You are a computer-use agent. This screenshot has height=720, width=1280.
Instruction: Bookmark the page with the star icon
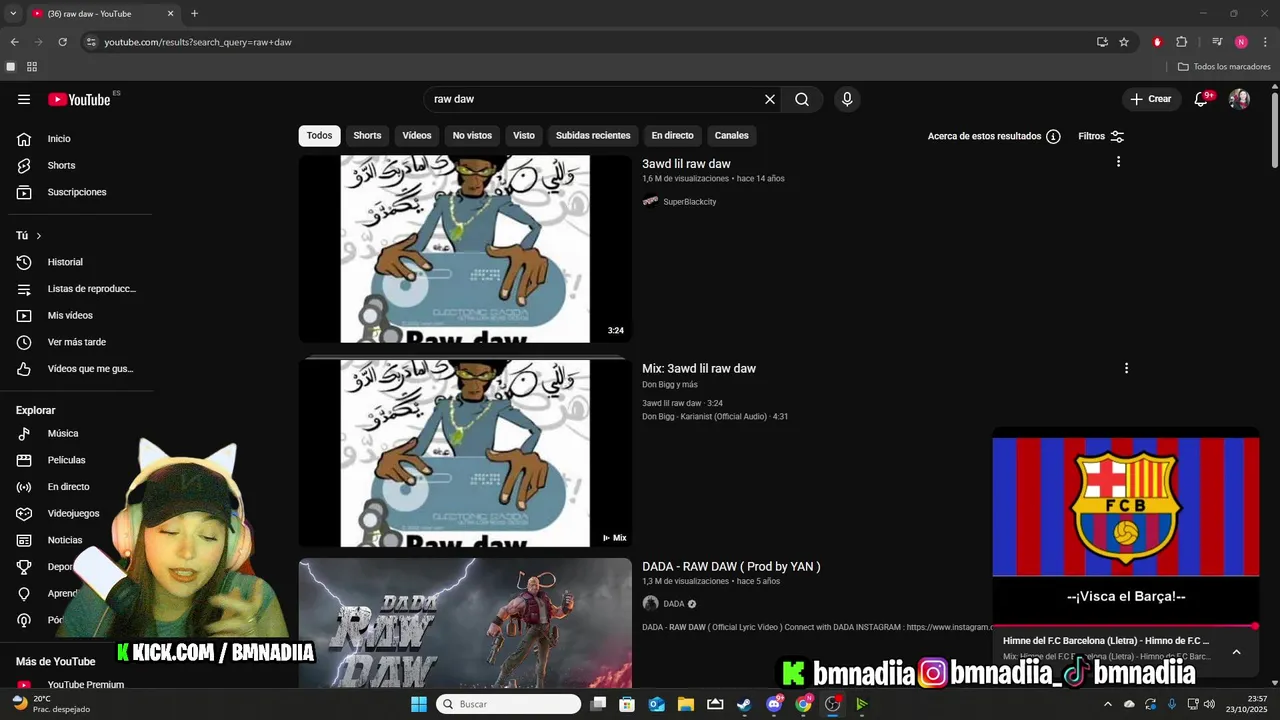click(x=1124, y=42)
